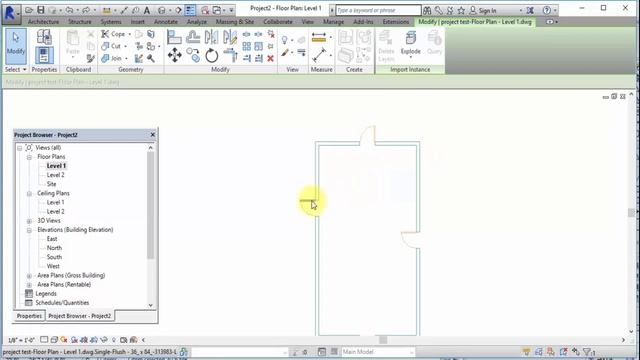Viewport: 640px width, 360px height.
Task: Activate the Move tool (four arrows)
Action: coord(174,55)
